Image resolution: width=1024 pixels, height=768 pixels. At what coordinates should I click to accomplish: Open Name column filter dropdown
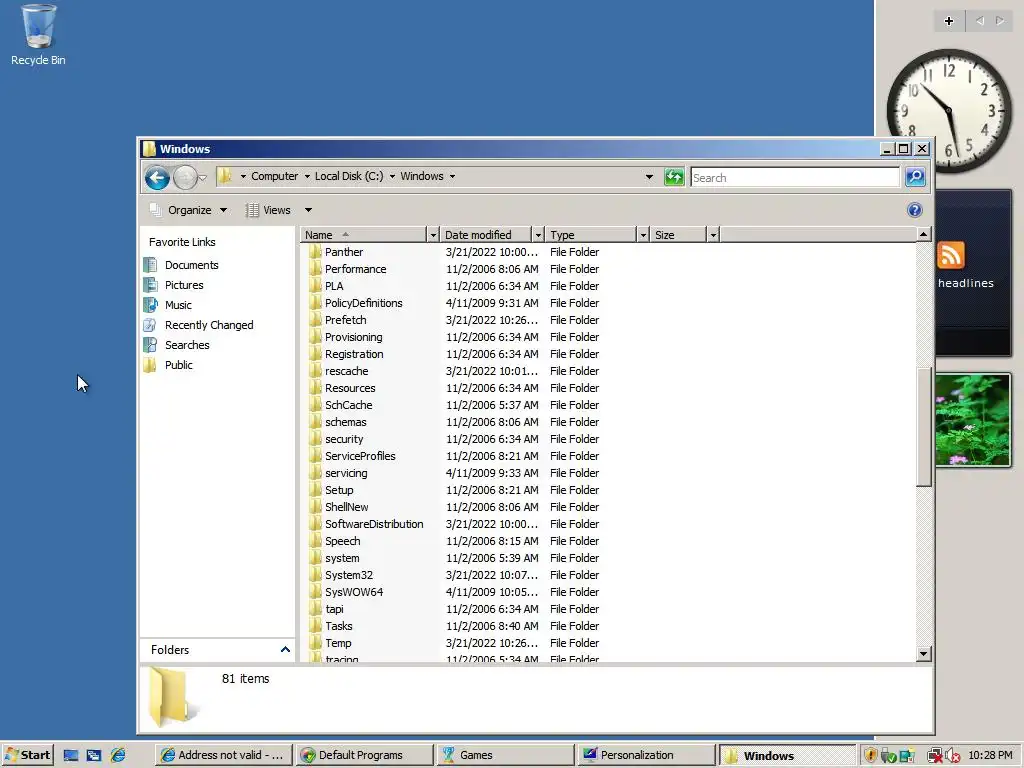[432, 235]
